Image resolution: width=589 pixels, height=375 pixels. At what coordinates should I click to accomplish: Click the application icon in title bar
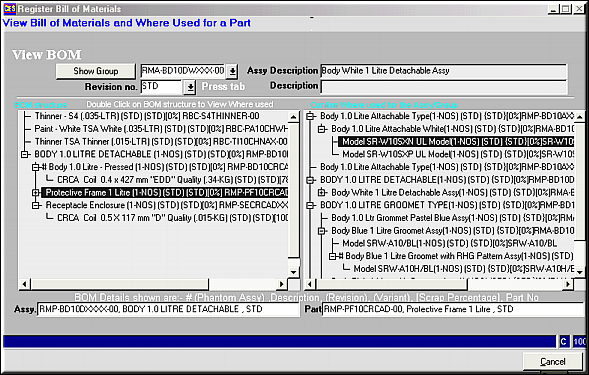[x=9, y=8]
